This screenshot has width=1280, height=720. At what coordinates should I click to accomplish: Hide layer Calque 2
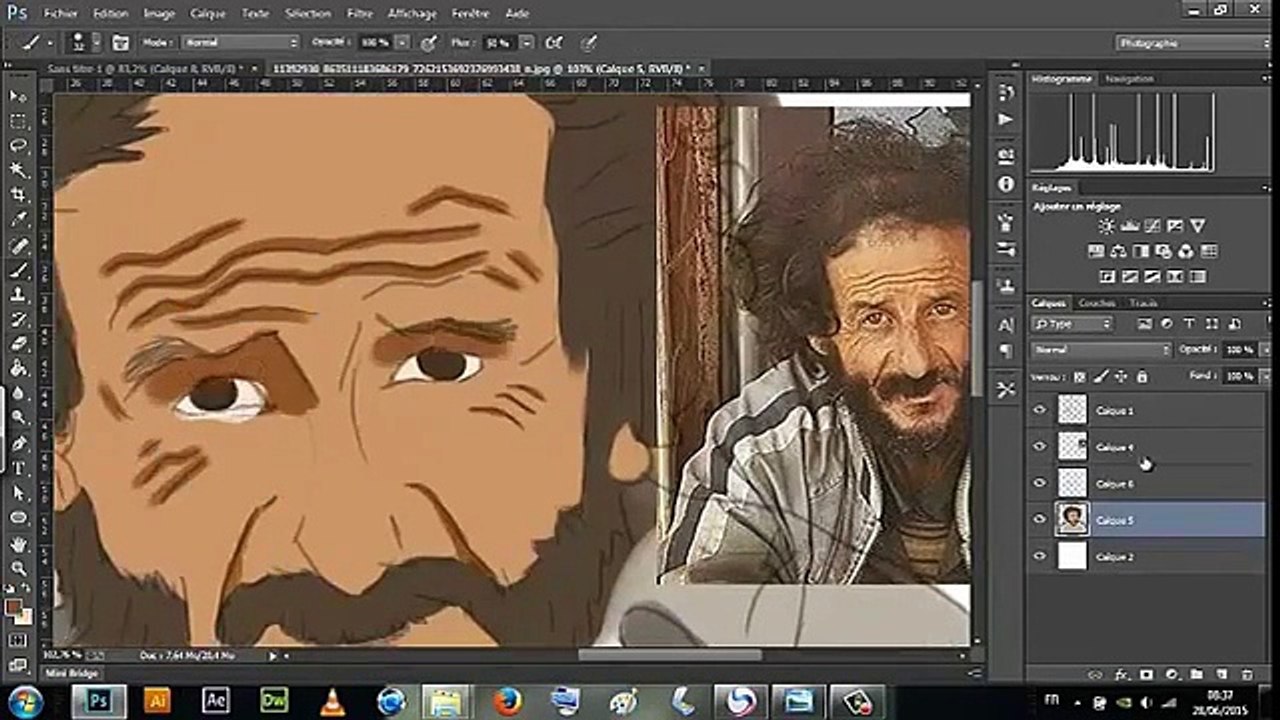coord(1040,556)
